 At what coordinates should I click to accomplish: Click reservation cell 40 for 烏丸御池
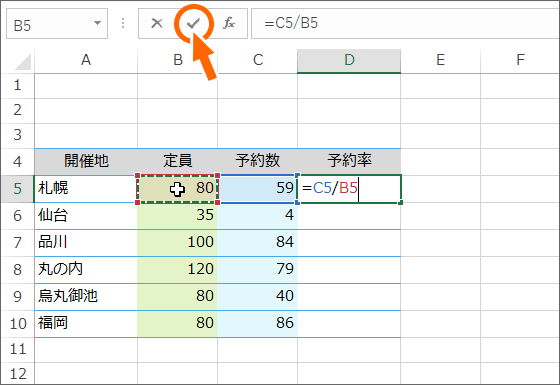point(258,297)
